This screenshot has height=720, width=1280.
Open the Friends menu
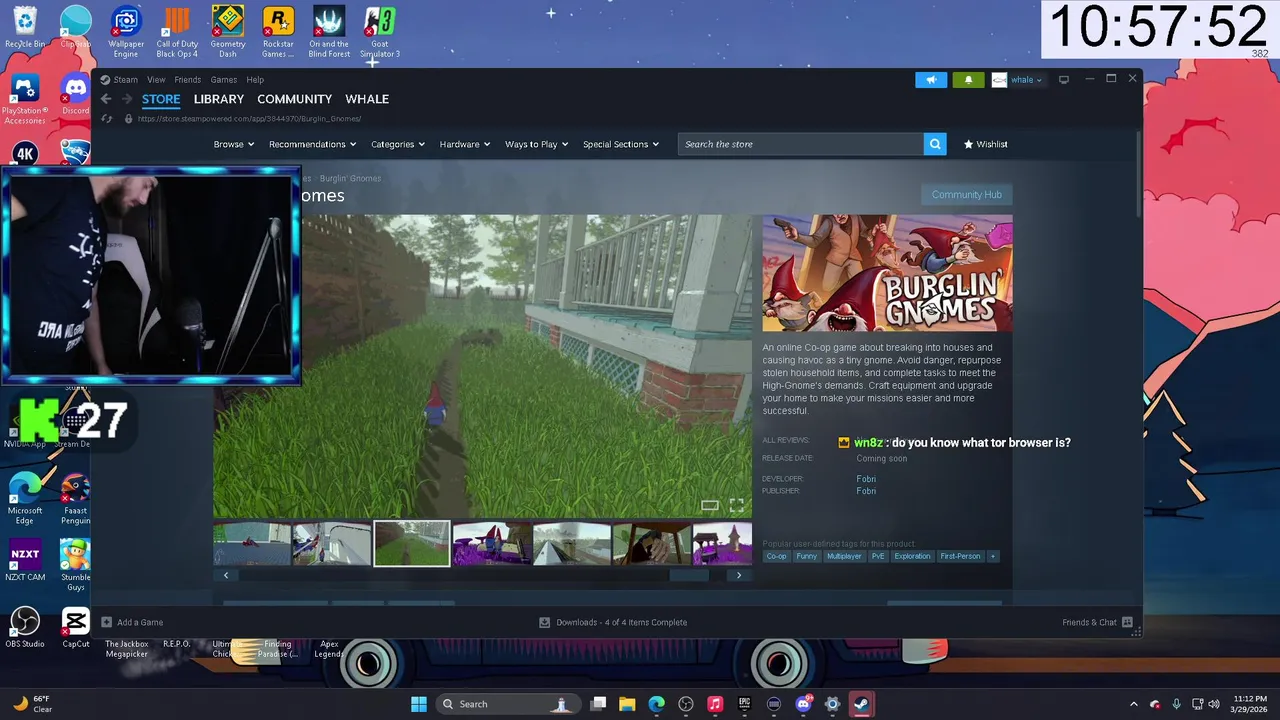(188, 80)
